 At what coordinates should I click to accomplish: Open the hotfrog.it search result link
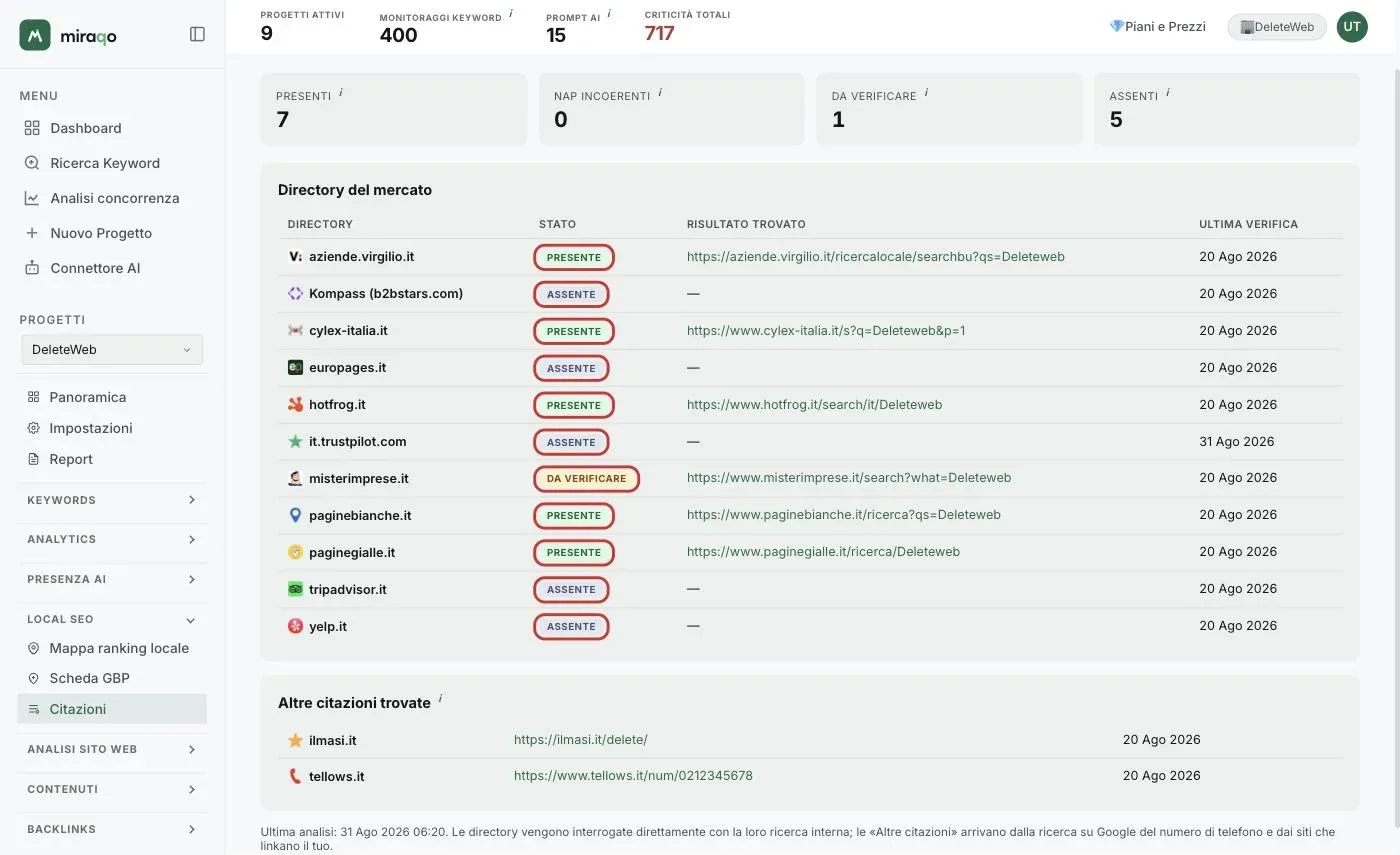(x=814, y=405)
